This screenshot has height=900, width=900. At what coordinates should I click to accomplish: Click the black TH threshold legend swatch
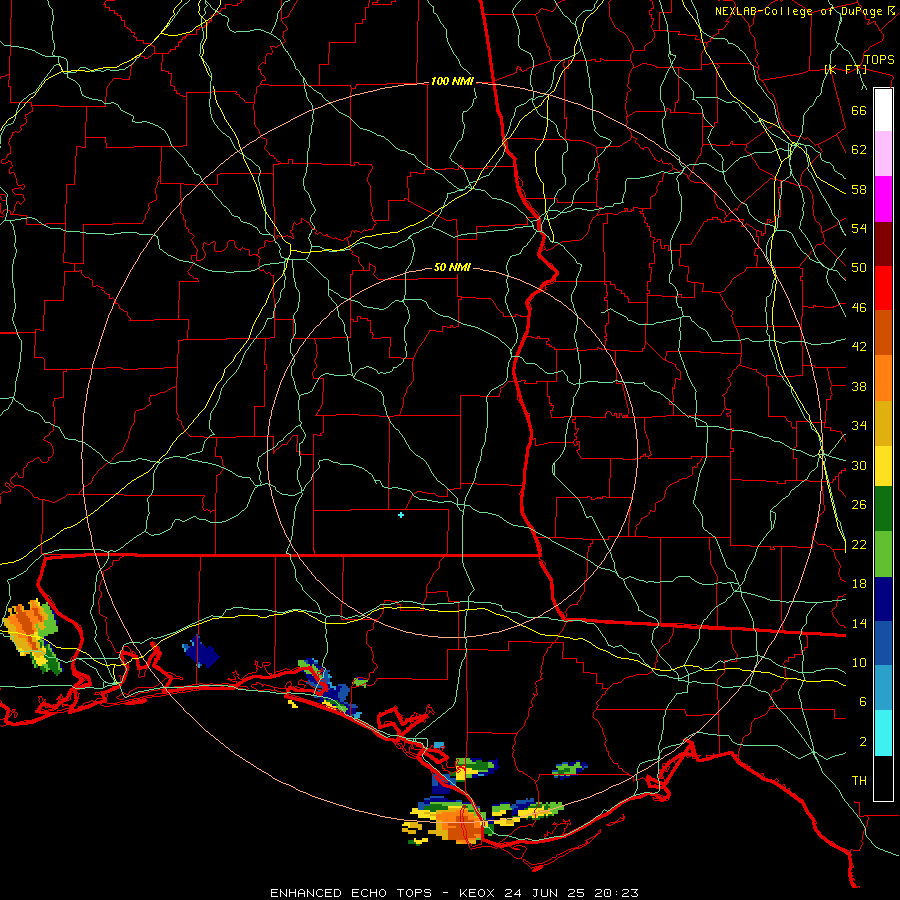coord(883,778)
